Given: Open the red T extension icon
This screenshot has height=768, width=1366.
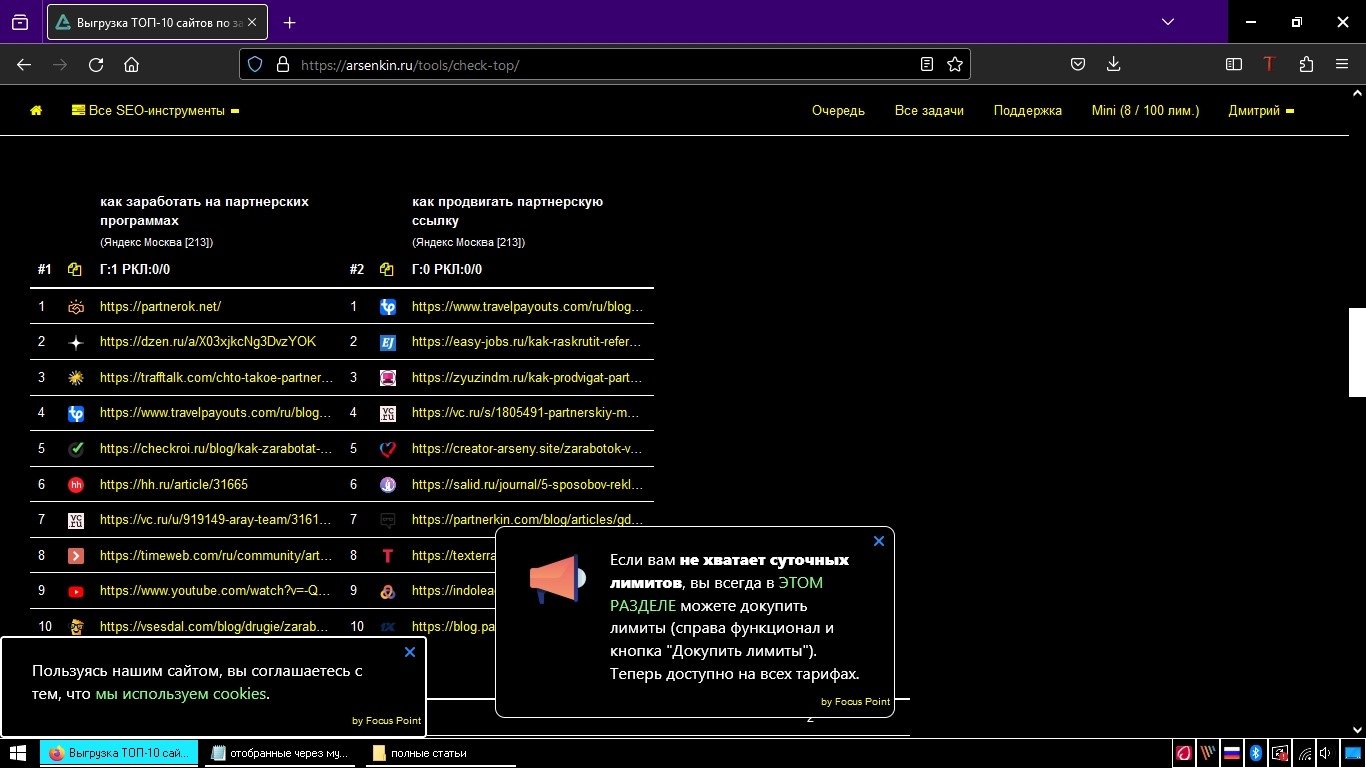Looking at the screenshot, I should 1270,64.
